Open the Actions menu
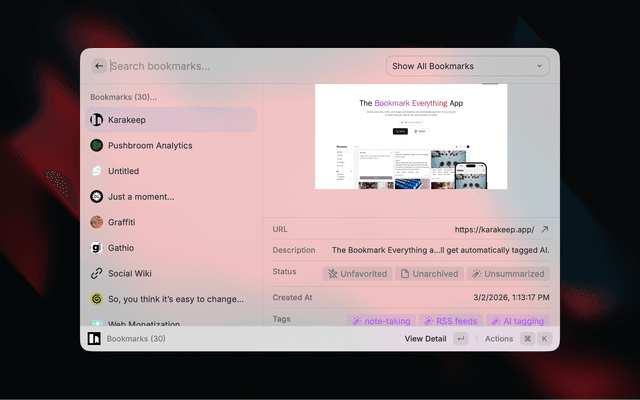The image size is (640, 400). click(499, 339)
